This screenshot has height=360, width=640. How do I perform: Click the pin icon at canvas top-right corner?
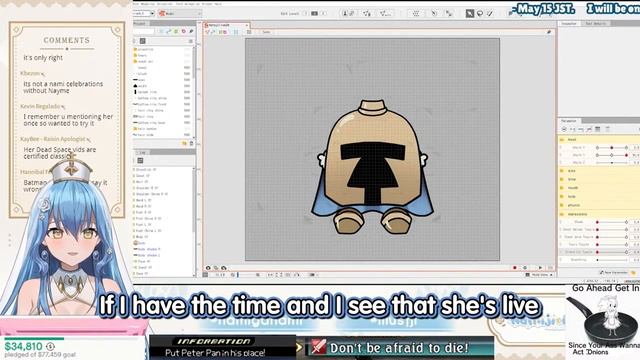pos(549,32)
